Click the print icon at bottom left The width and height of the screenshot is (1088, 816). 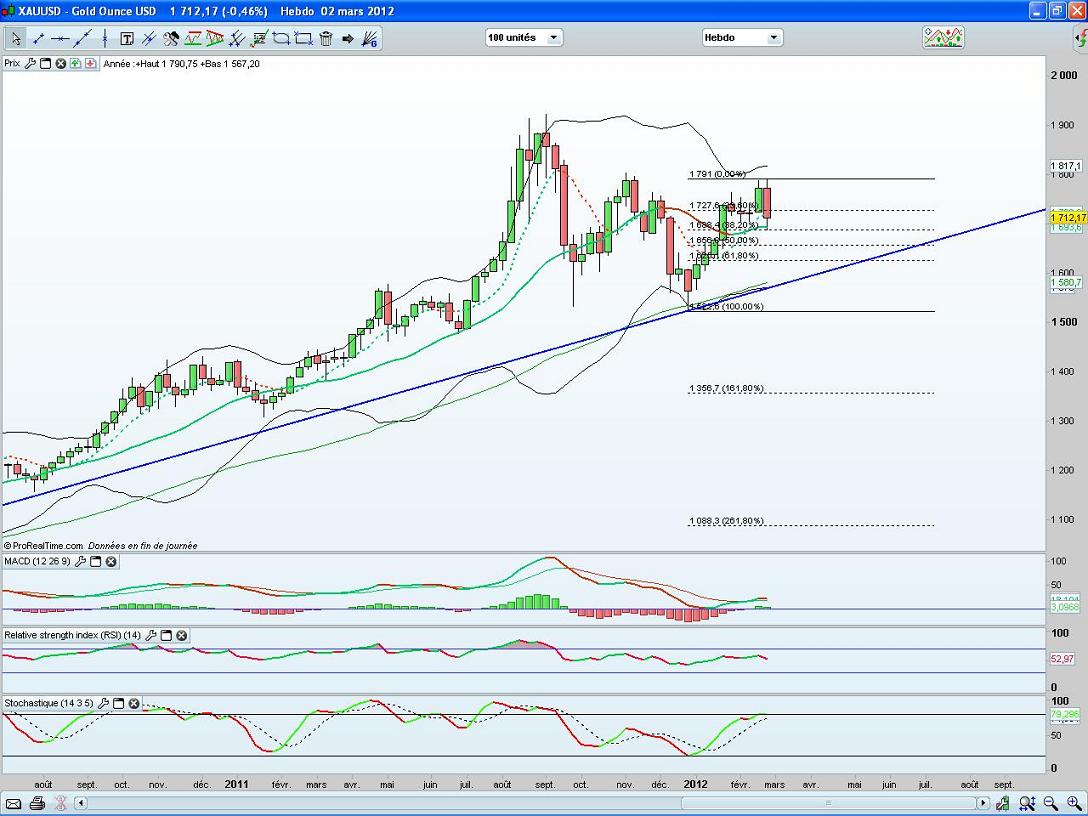coord(37,803)
